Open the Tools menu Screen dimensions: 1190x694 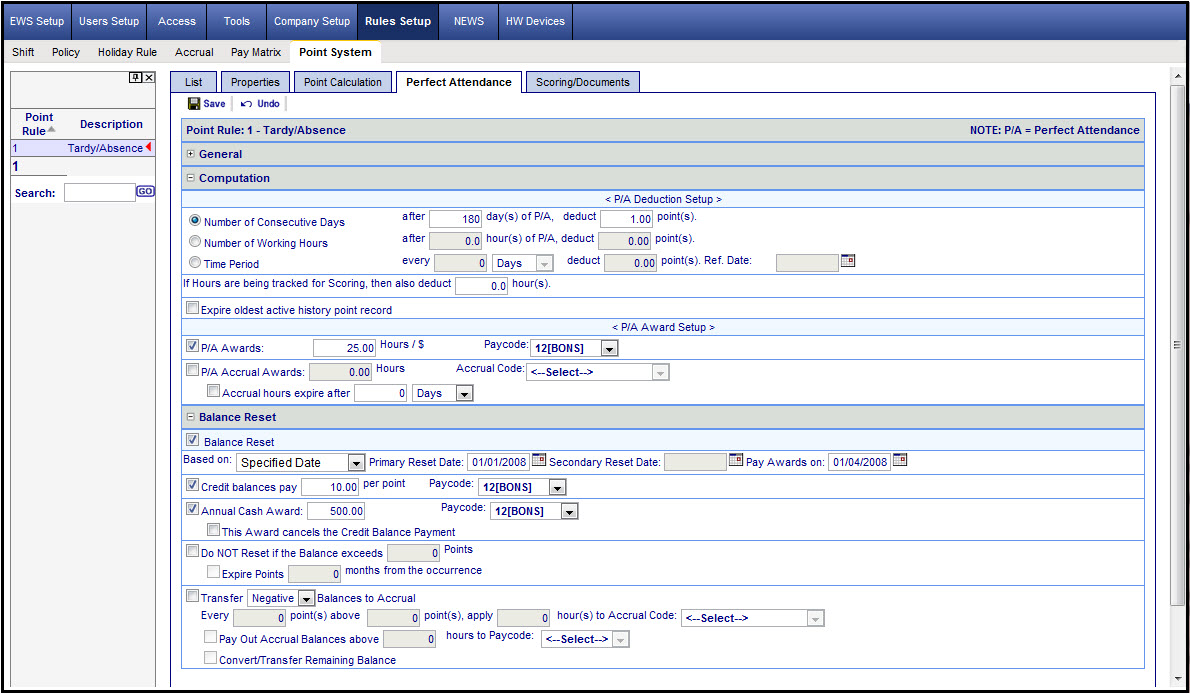237,21
